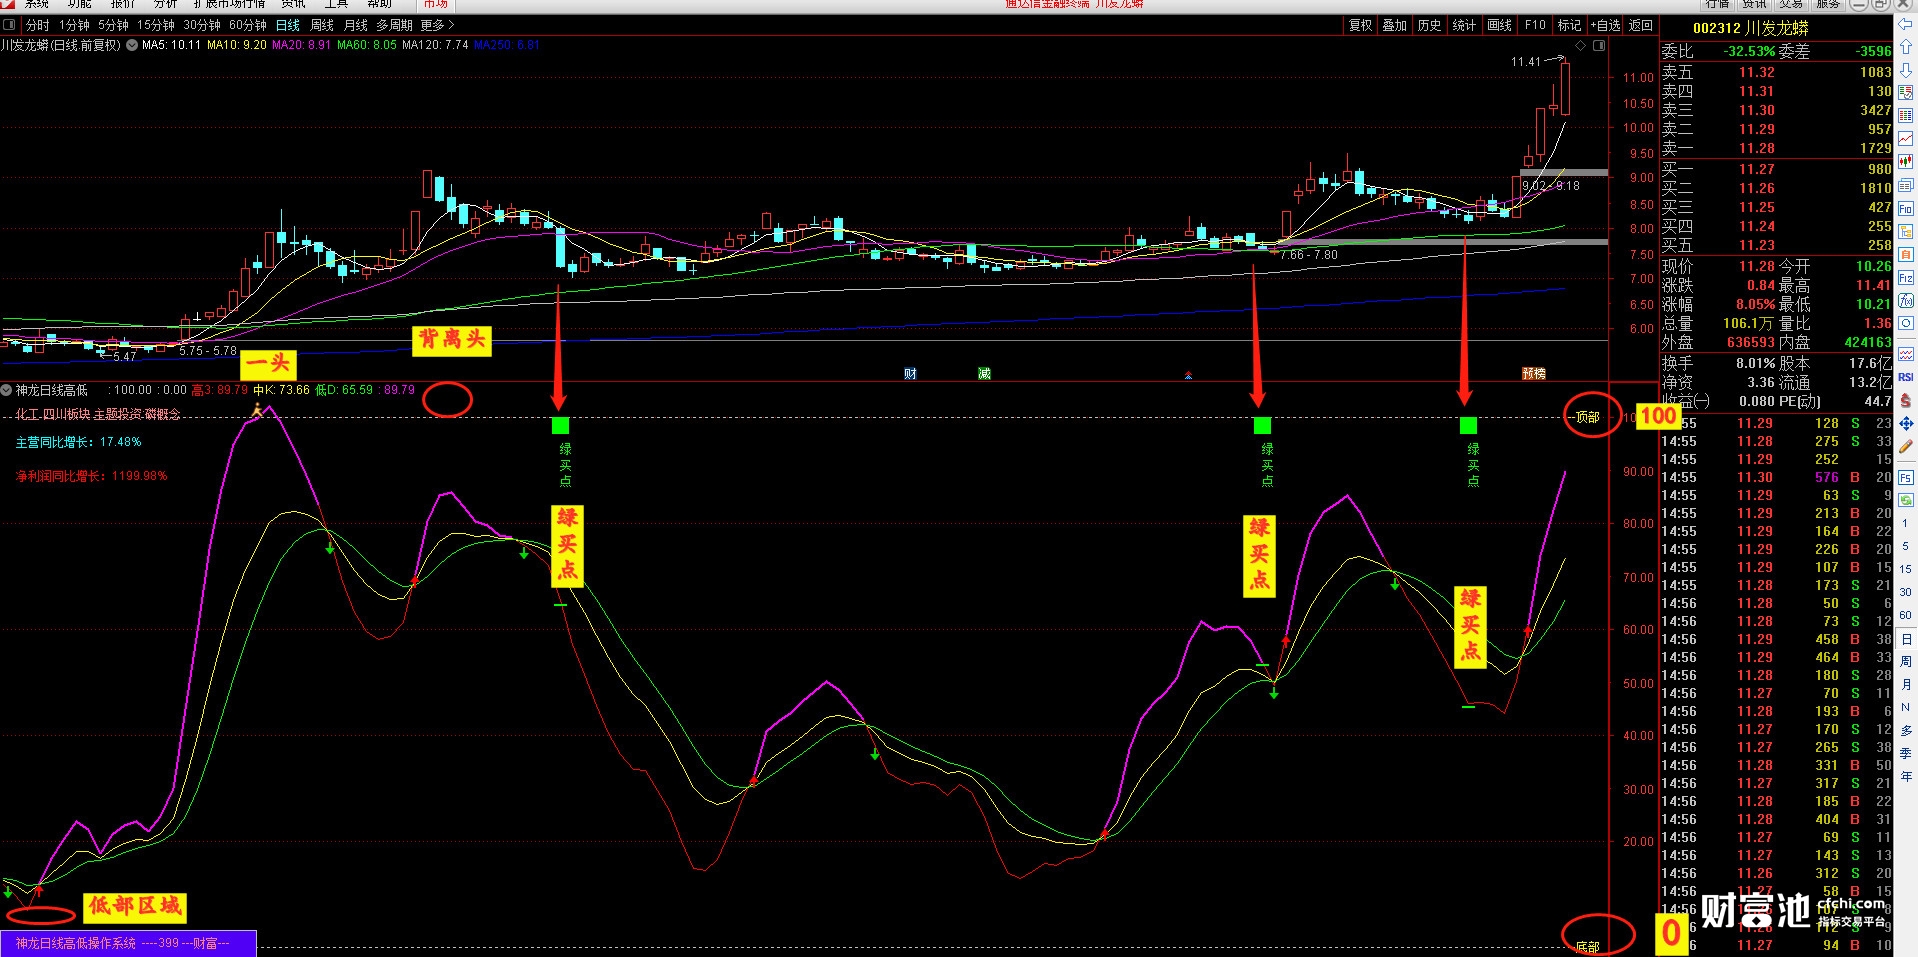
Task: Switch to 5-minute period in right sidebar
Action: [x=1906, y=546]
